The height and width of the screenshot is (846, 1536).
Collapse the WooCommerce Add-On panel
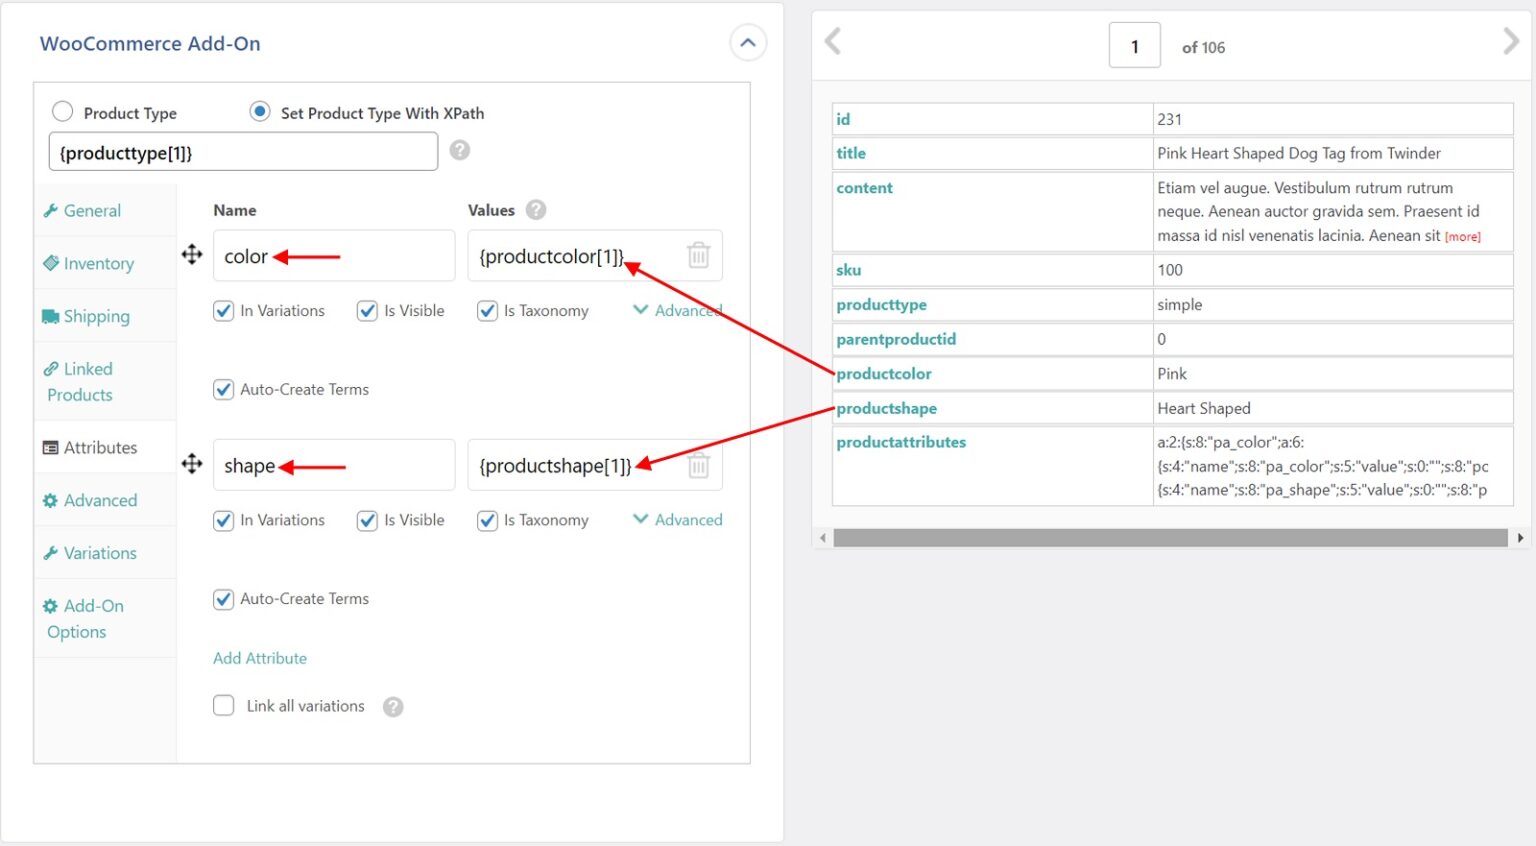click(x=748, y=43)
